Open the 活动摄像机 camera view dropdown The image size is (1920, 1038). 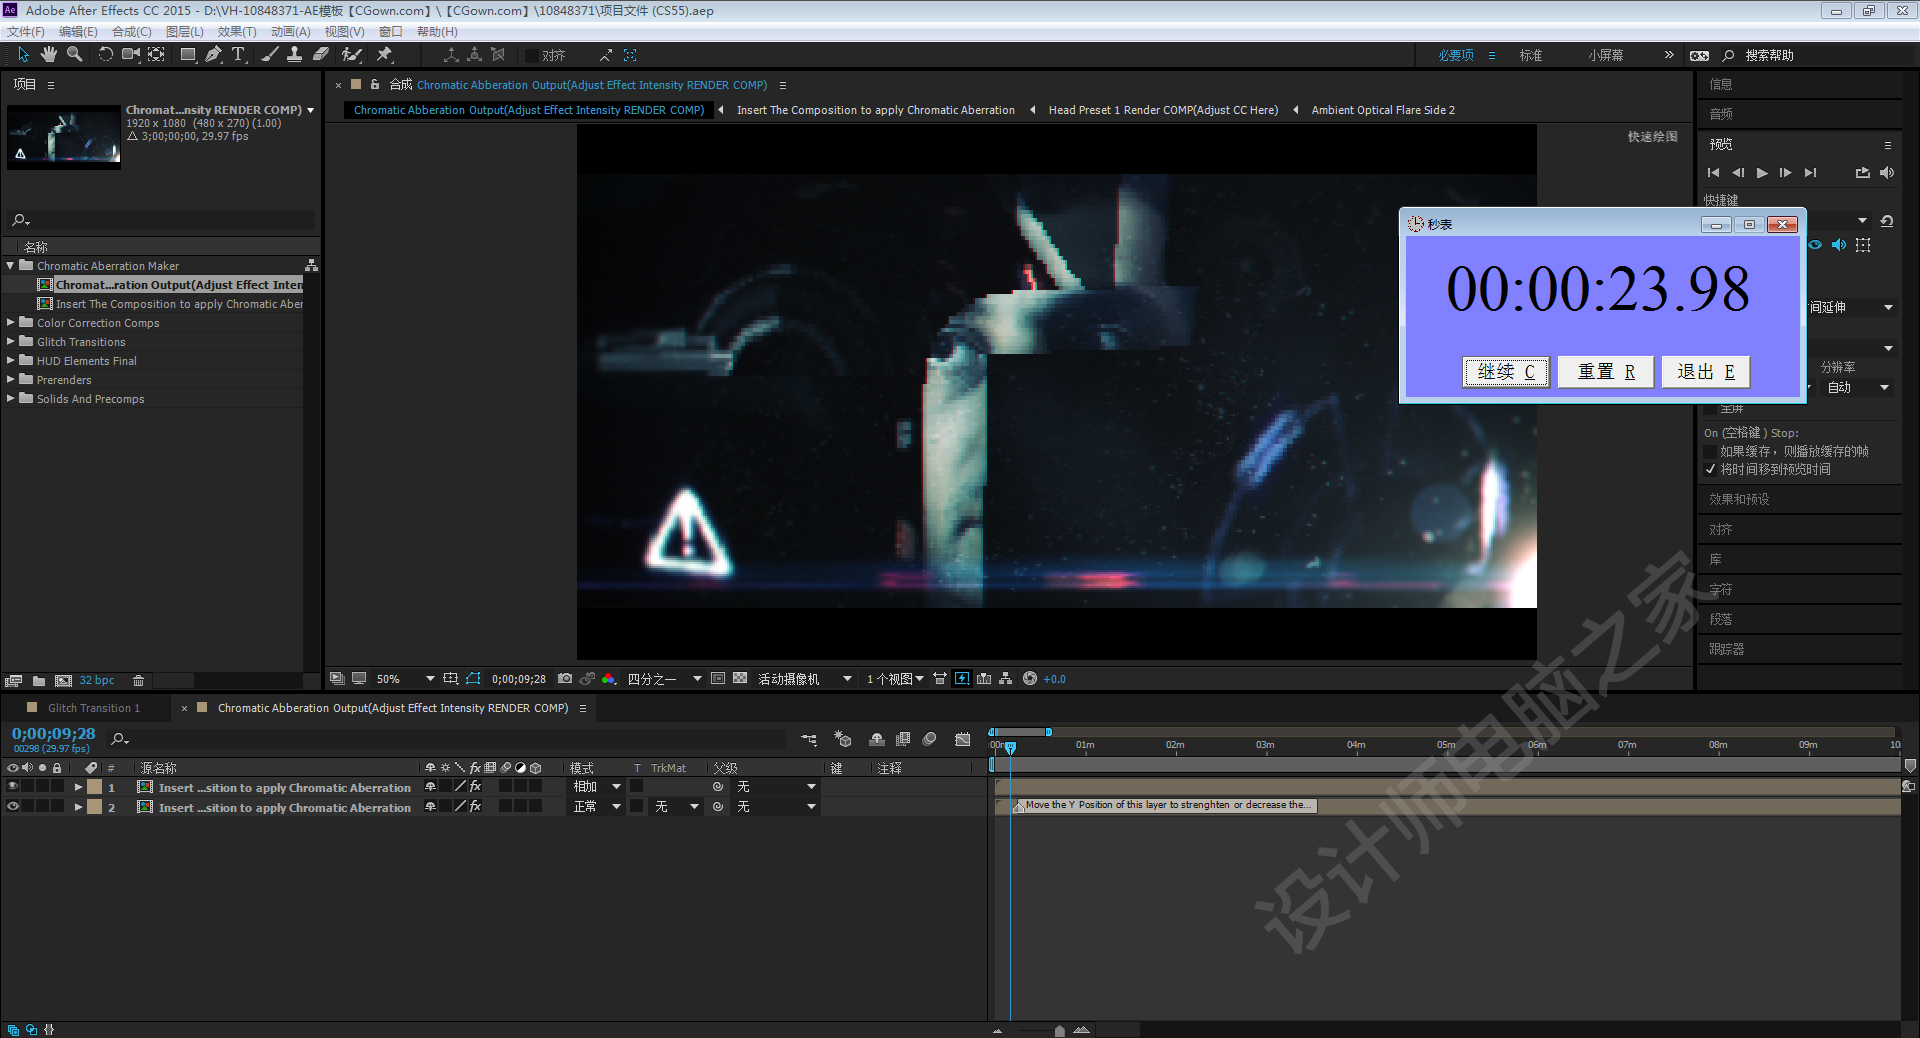[x=804, y=679]
